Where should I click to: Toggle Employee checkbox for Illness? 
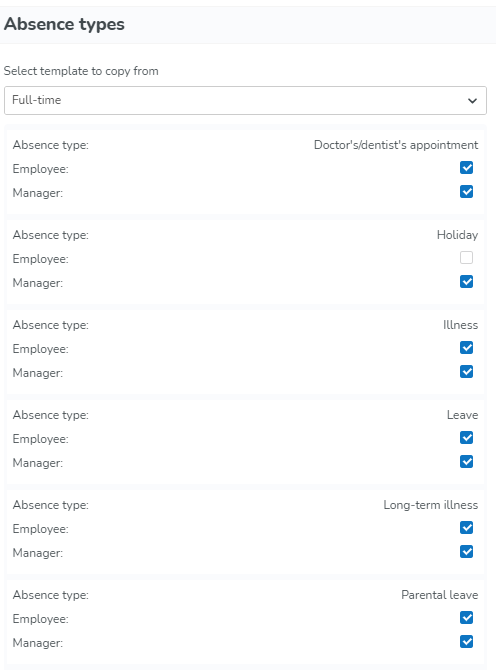click(x=467, y=348)
